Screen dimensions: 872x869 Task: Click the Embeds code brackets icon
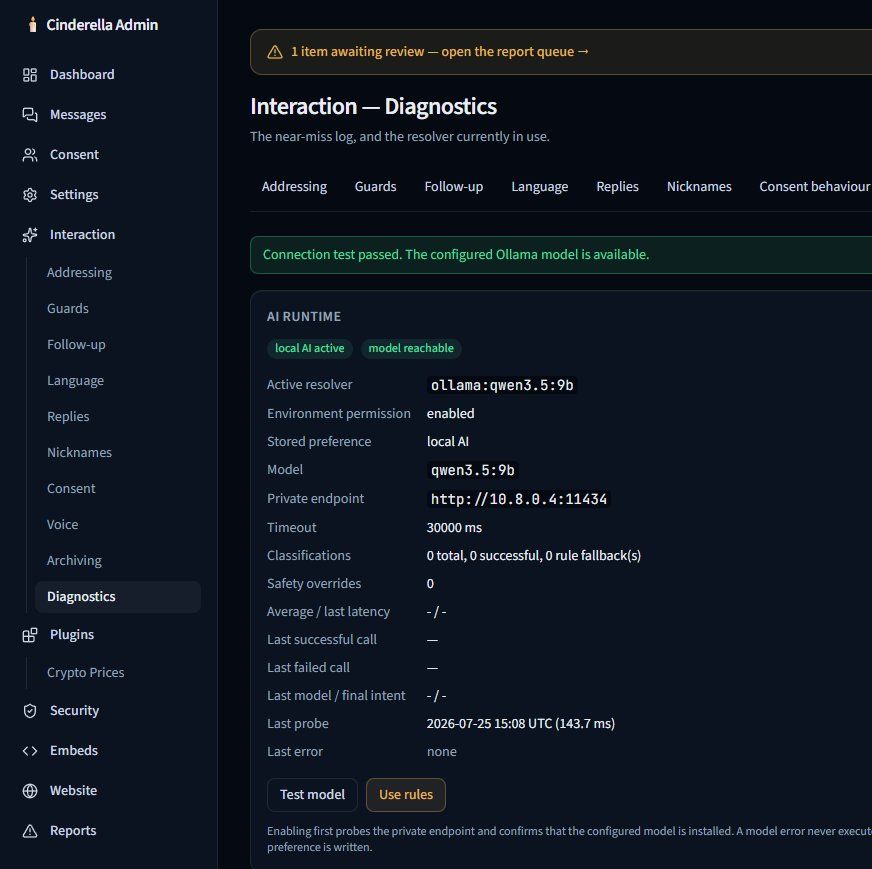coord(30,751)
